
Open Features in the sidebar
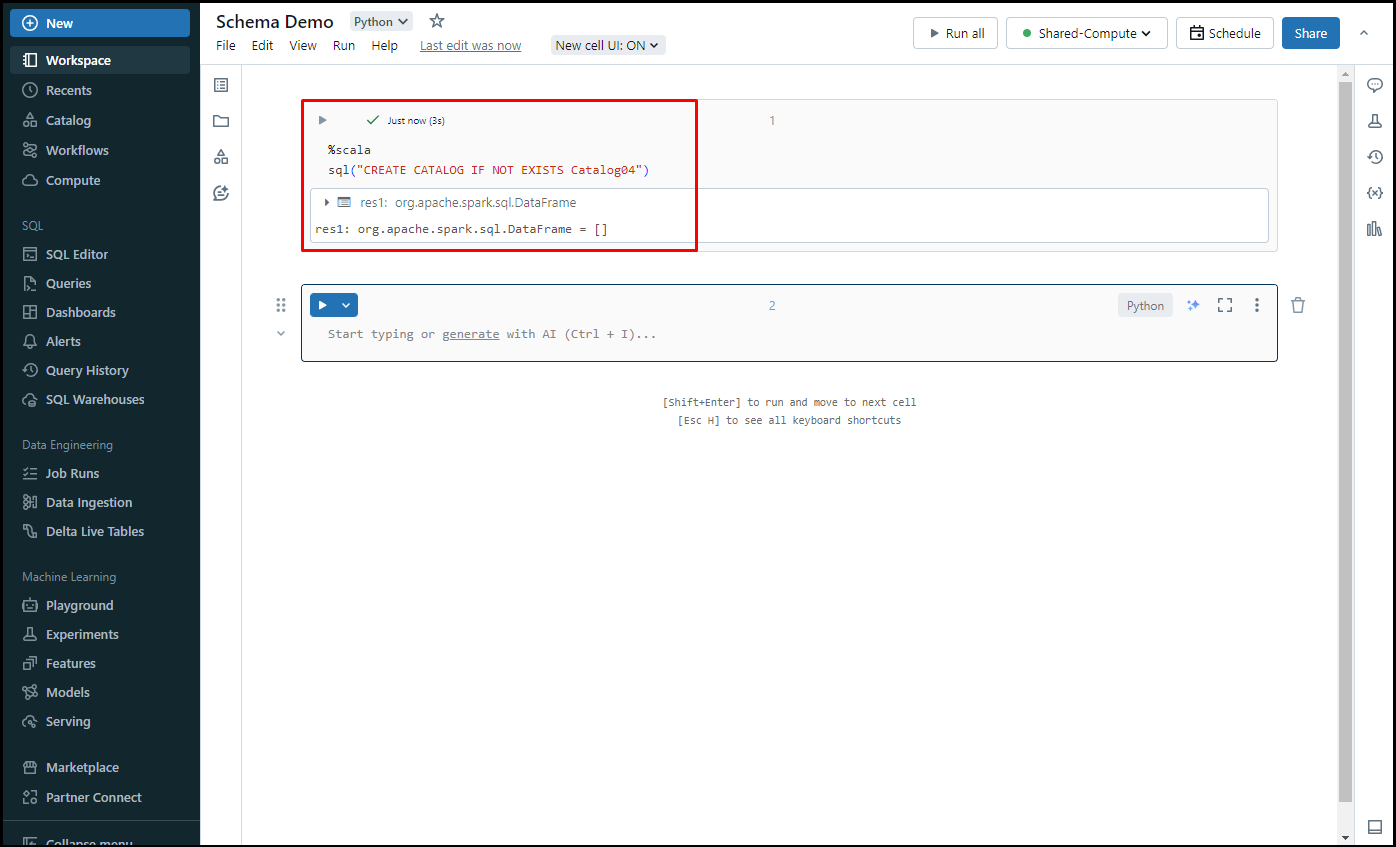click(100, 663)
